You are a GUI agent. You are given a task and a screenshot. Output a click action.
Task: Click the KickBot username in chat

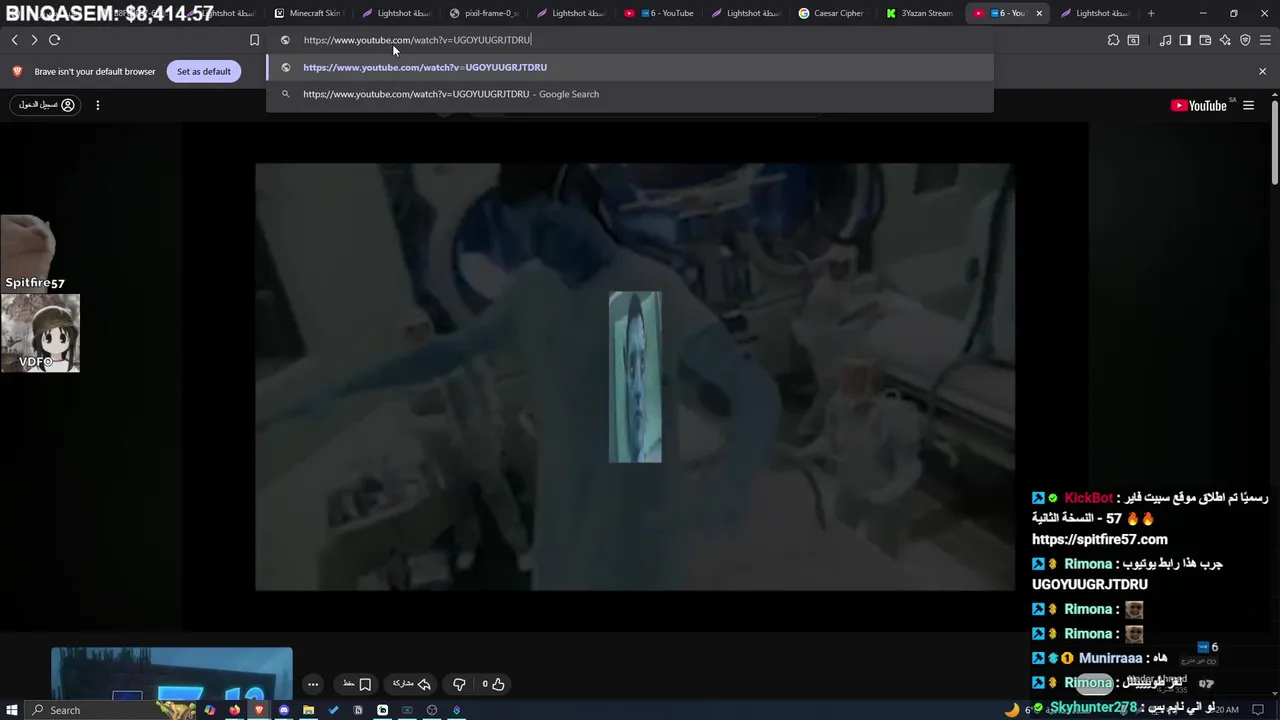(1088, 497)
